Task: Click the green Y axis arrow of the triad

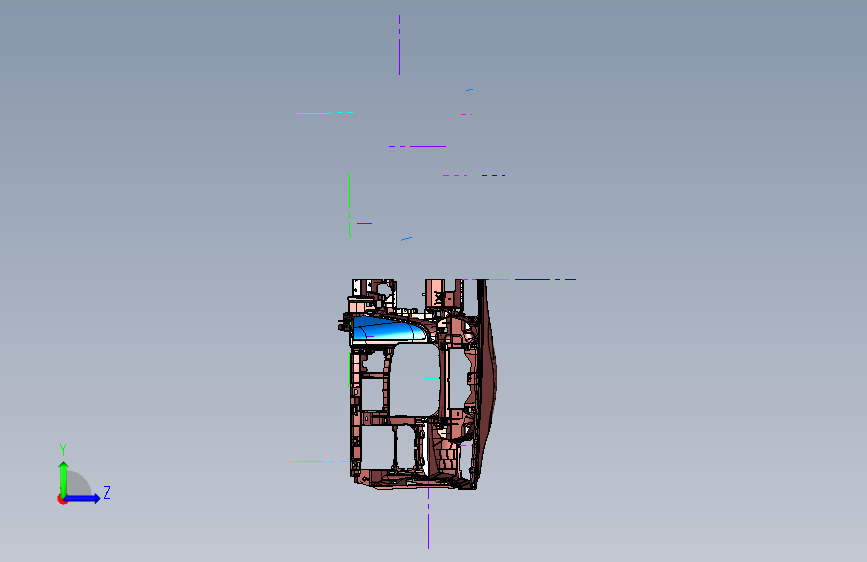Action: 64,478
